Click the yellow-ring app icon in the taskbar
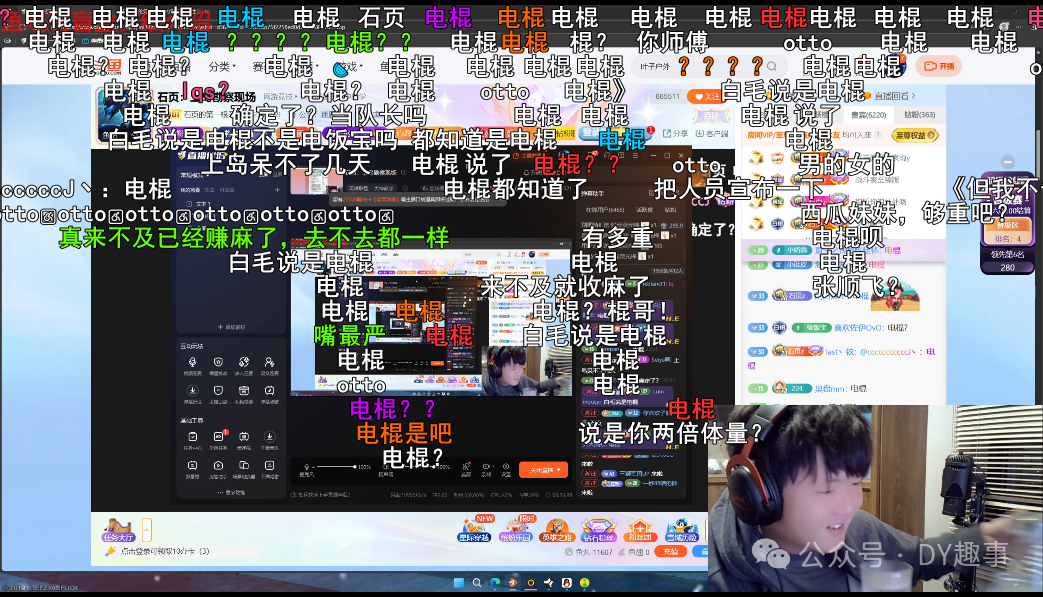1043x597 pixels. tap(531, 583)
